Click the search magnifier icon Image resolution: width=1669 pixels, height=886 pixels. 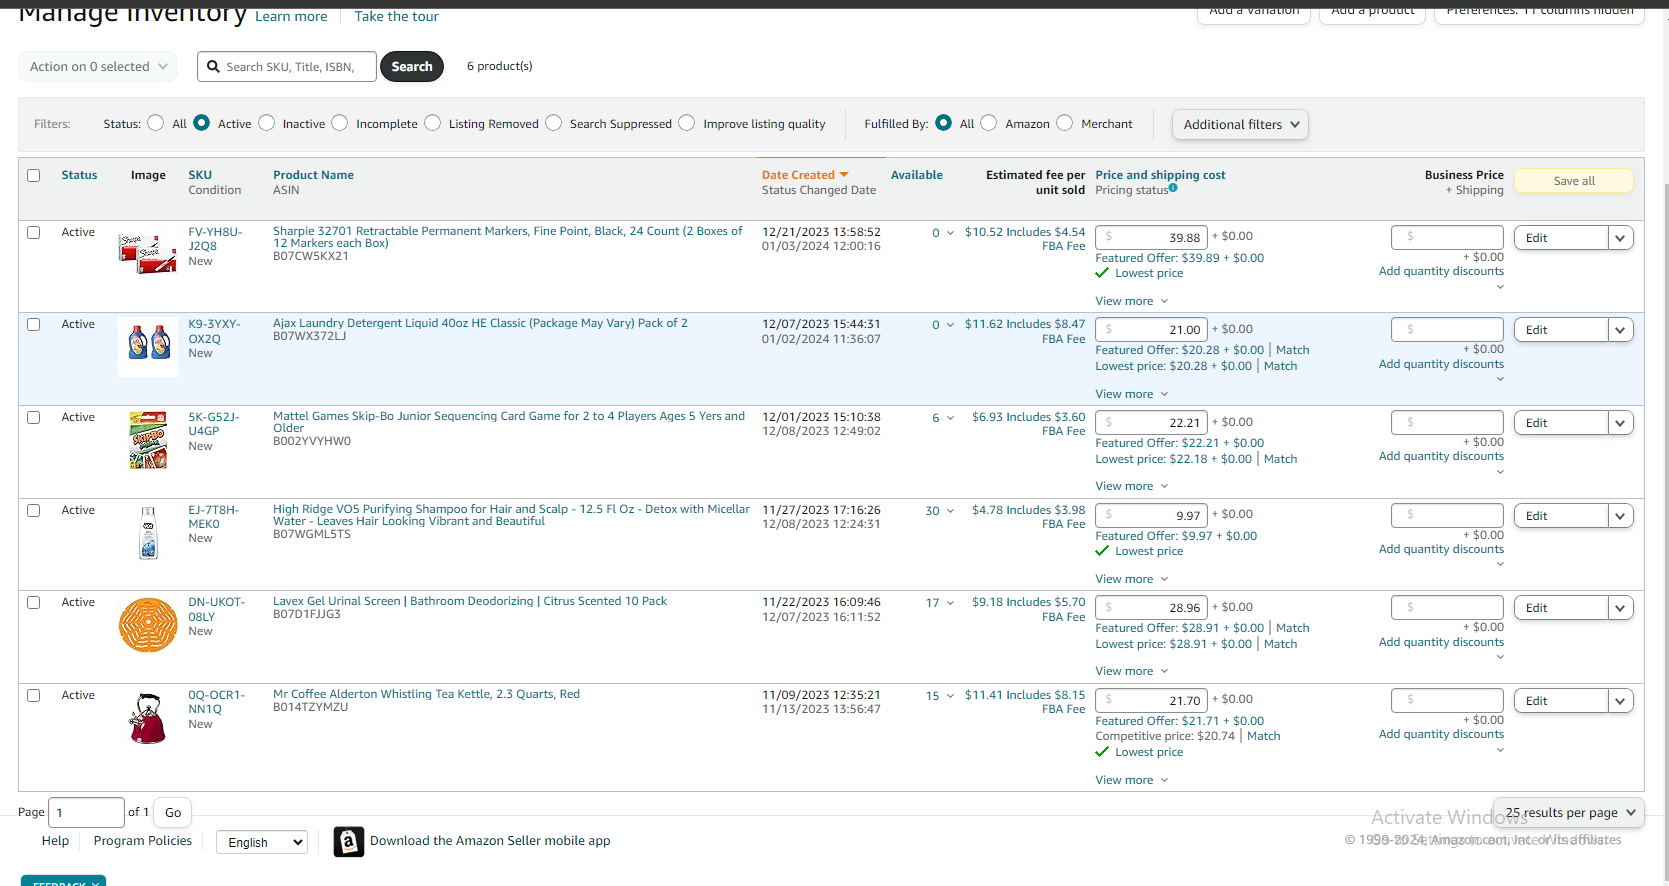[213, 67]
